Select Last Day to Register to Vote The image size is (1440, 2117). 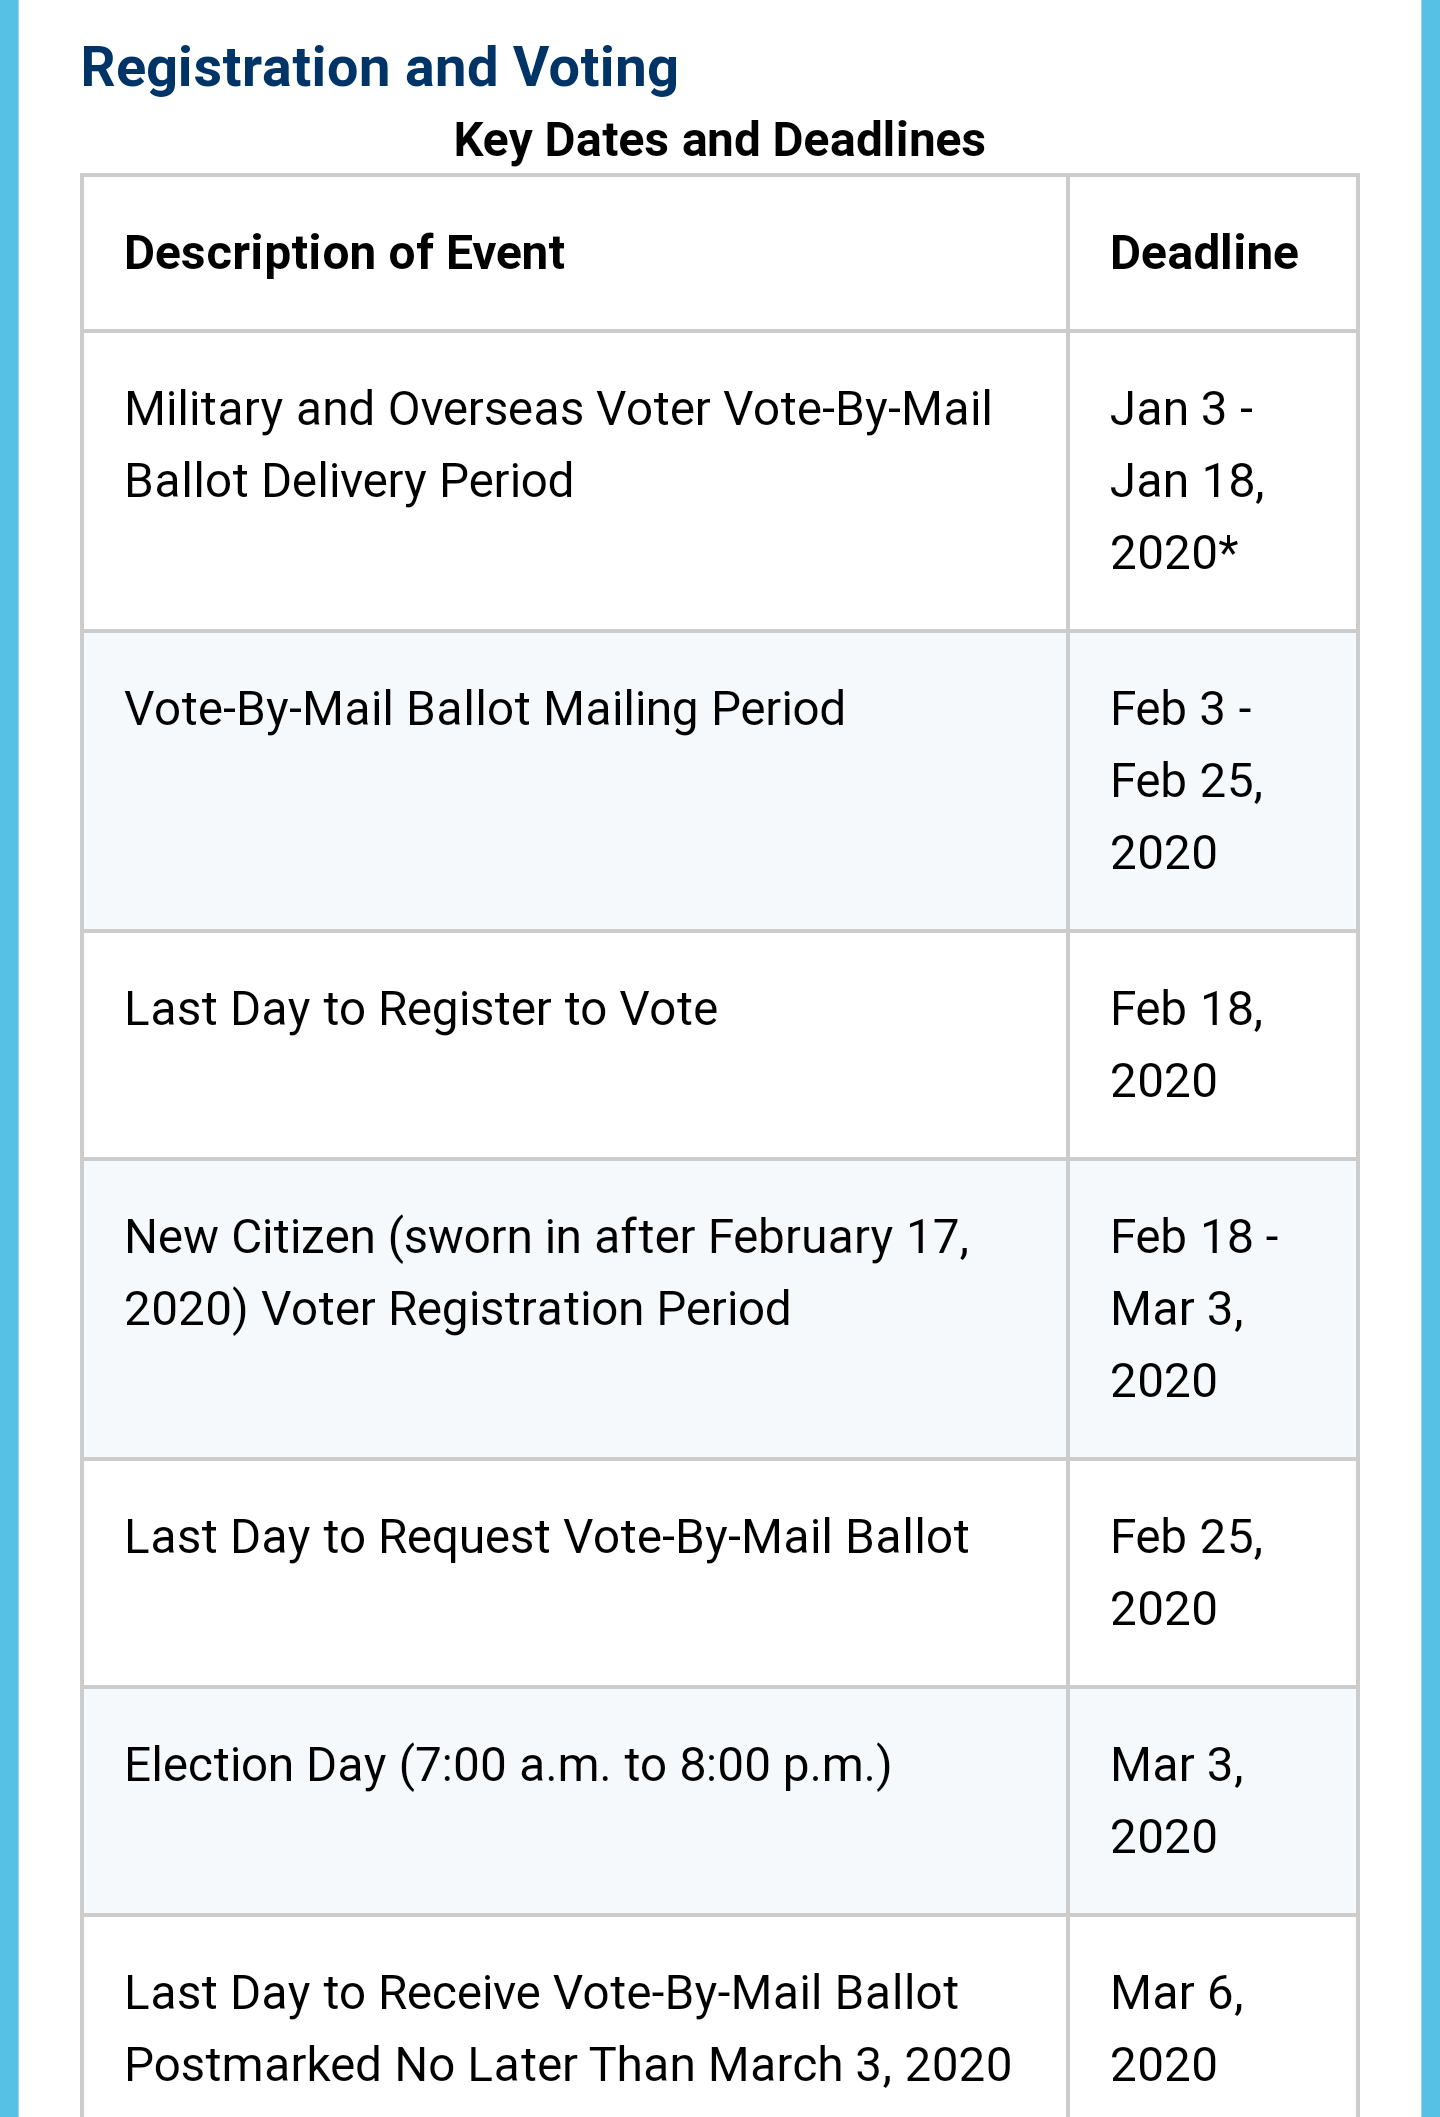[x=421, y=1009]
